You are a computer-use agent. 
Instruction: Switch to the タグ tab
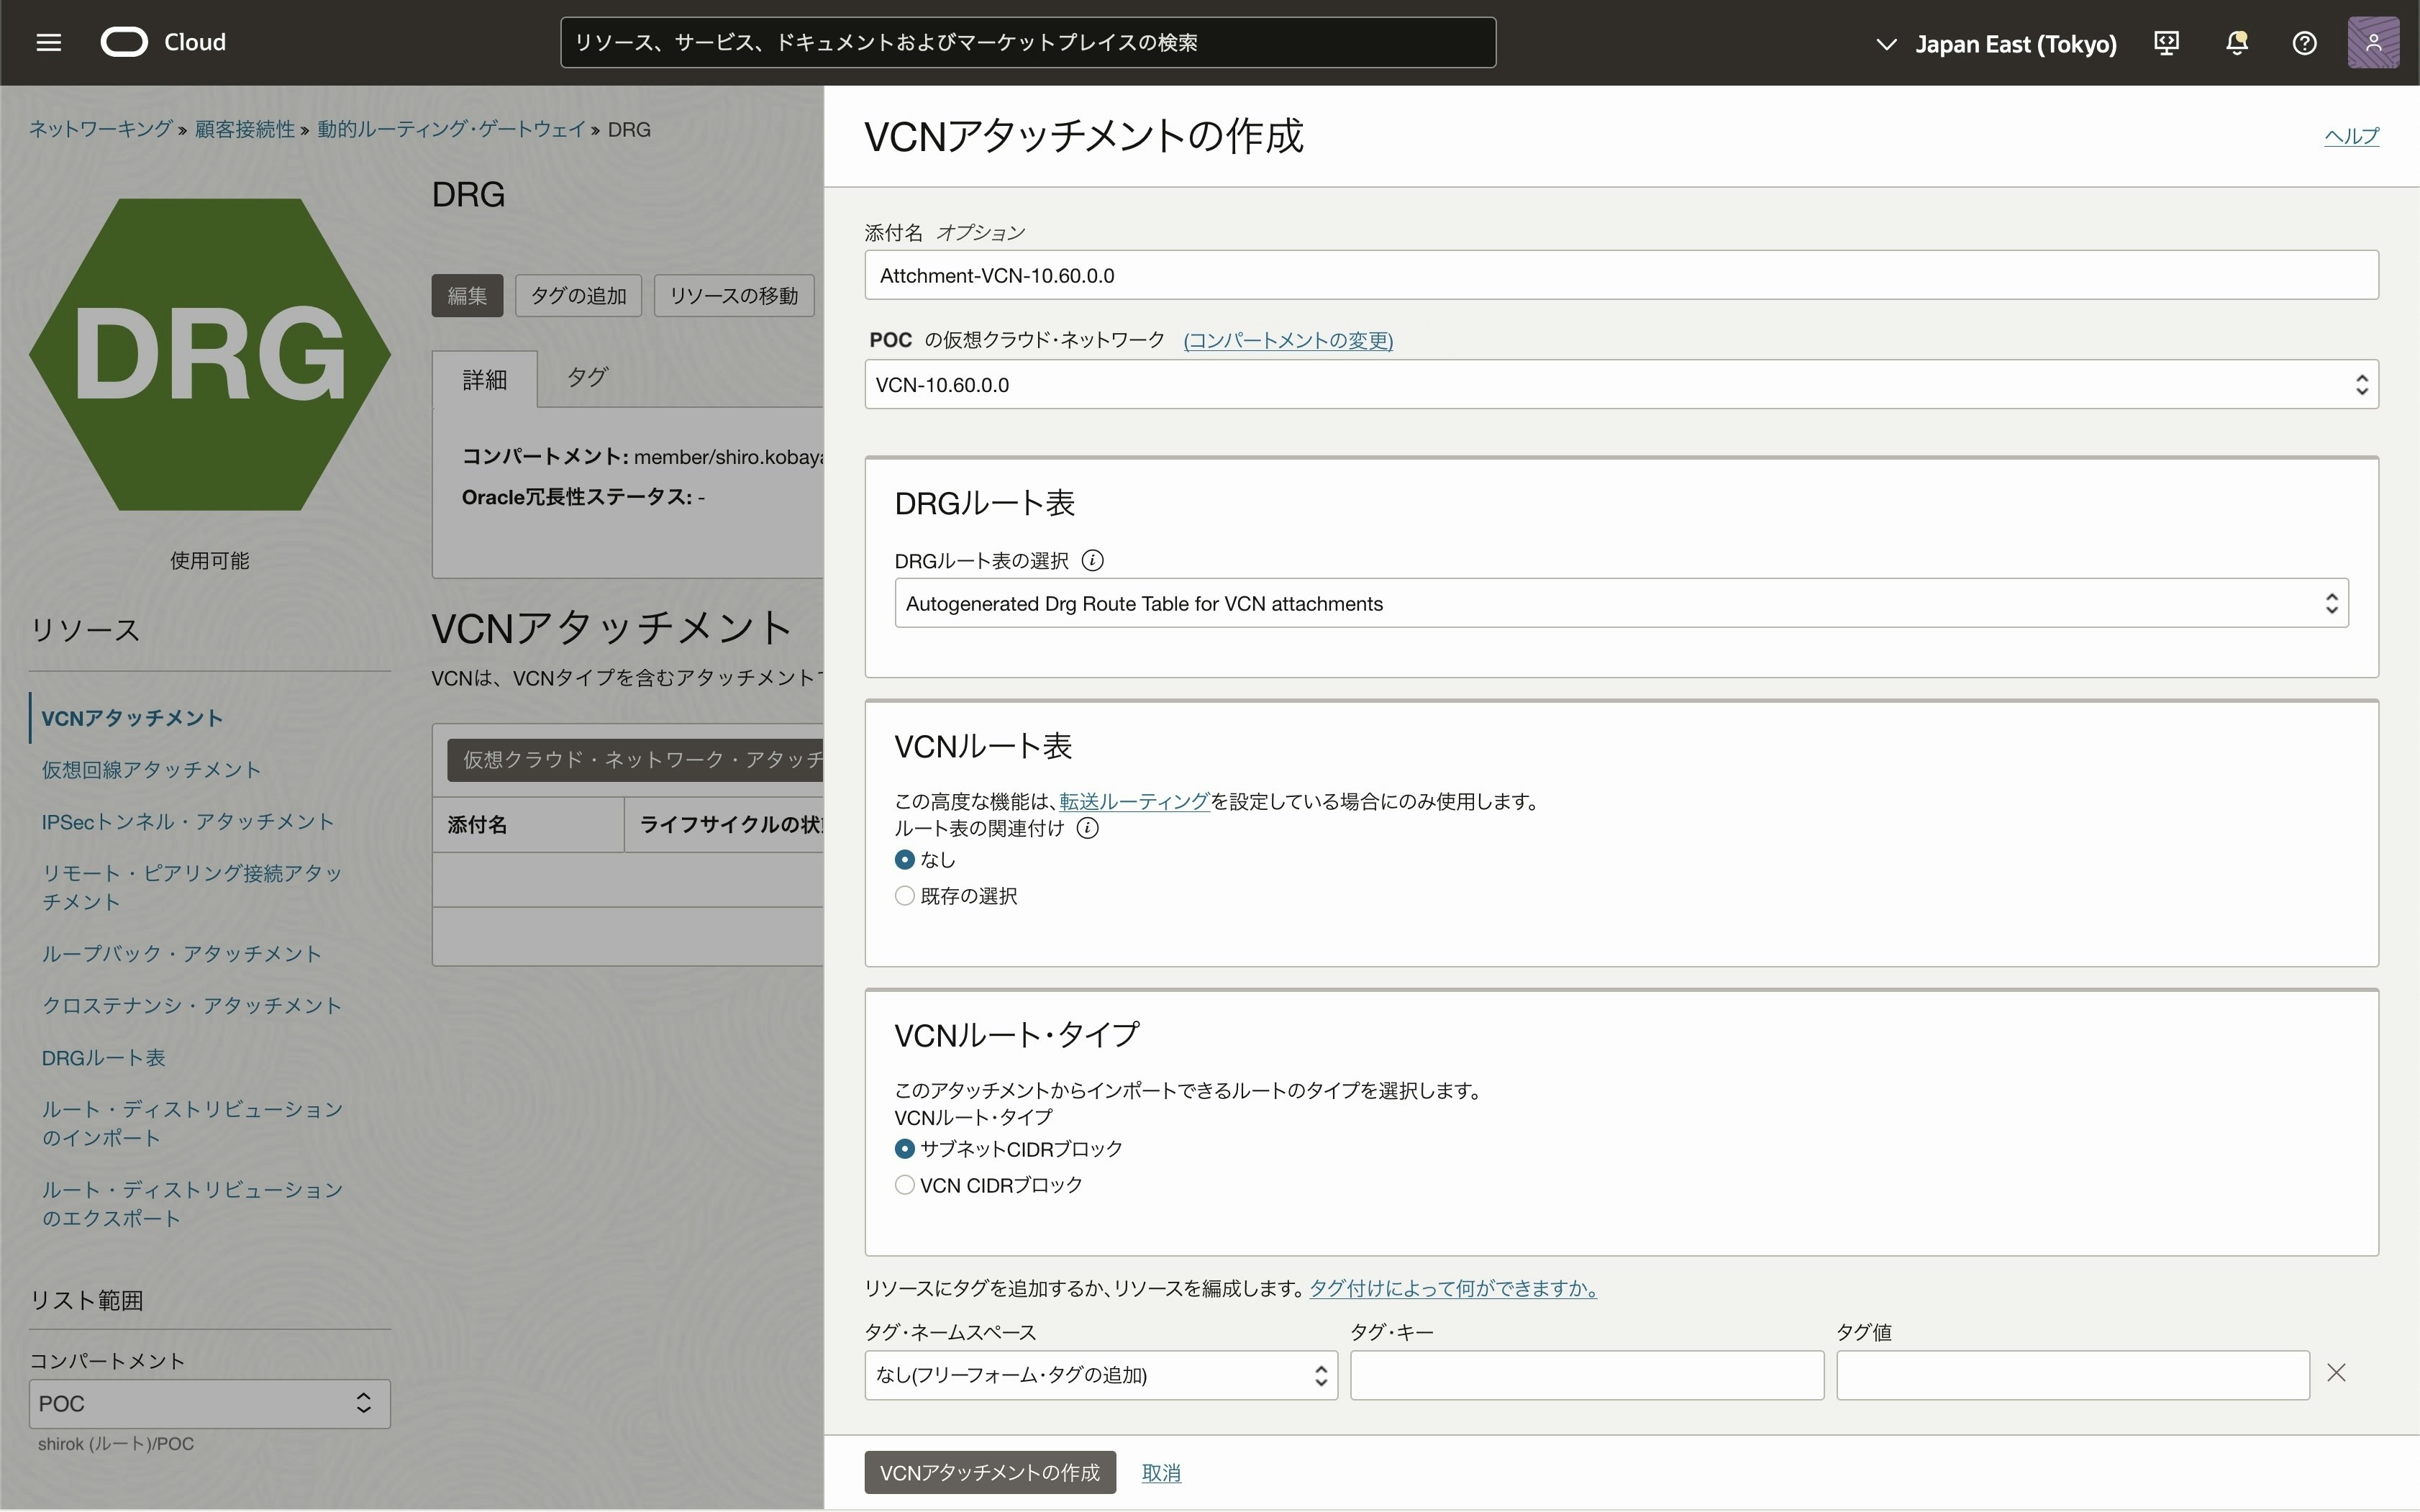click(x=587, y=378)
